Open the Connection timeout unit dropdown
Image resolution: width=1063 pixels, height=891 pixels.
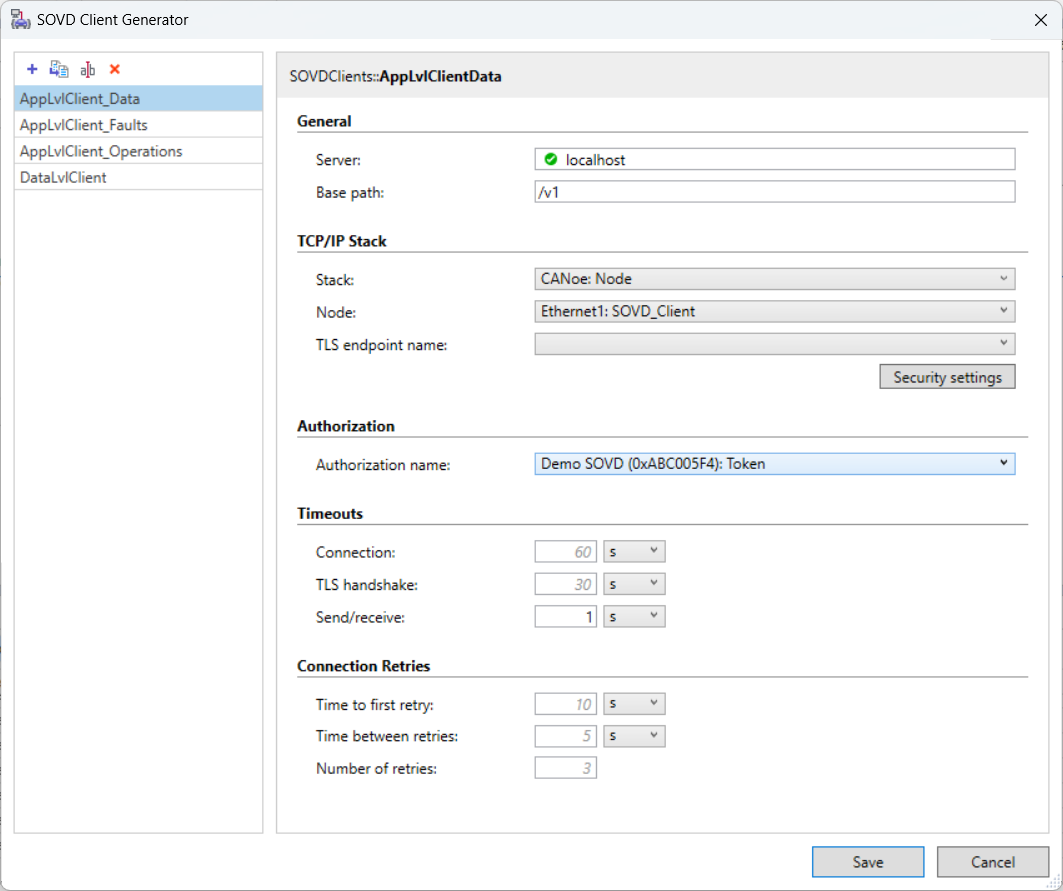(635, 552)
